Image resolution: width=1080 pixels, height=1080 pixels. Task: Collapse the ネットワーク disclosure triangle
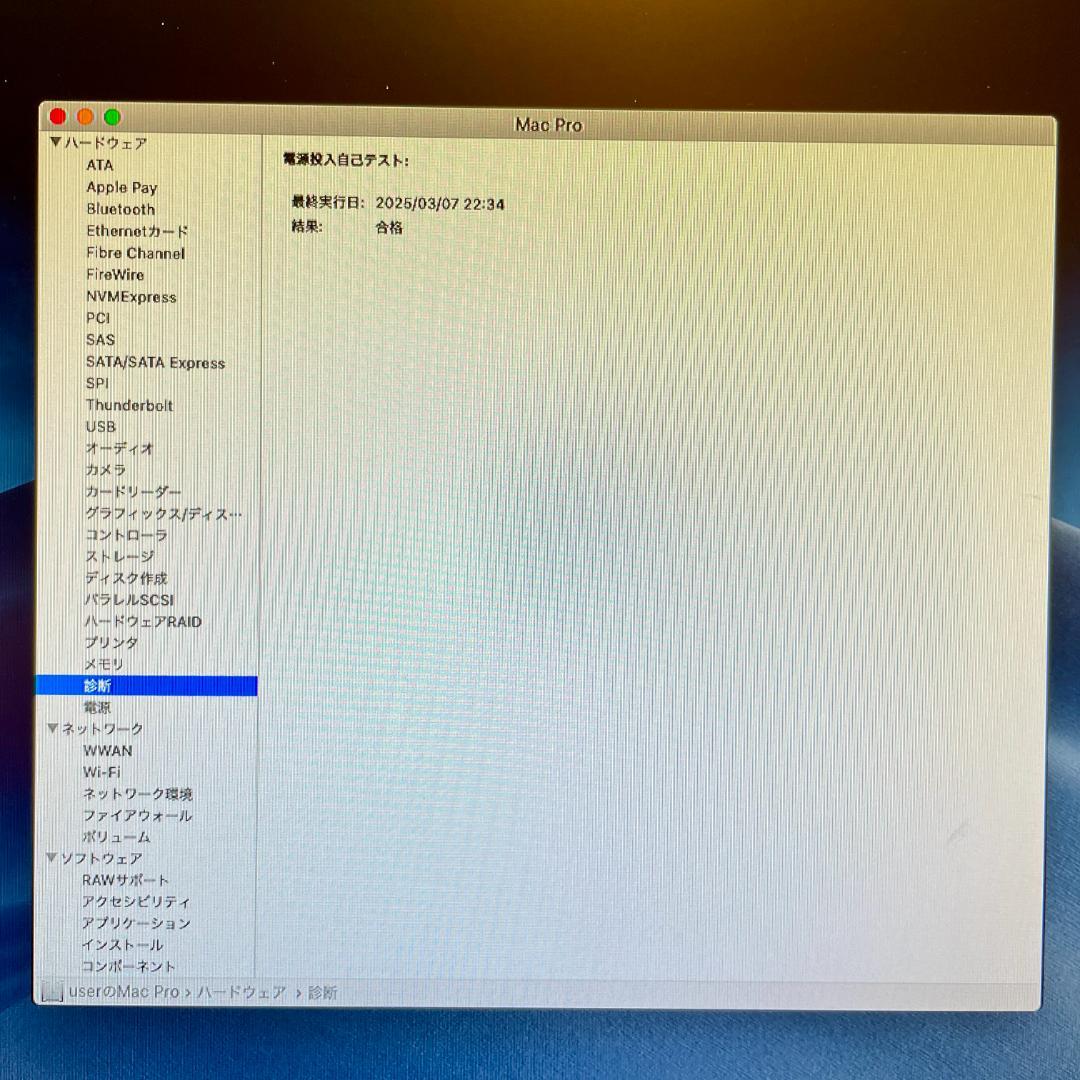(52, 729)
